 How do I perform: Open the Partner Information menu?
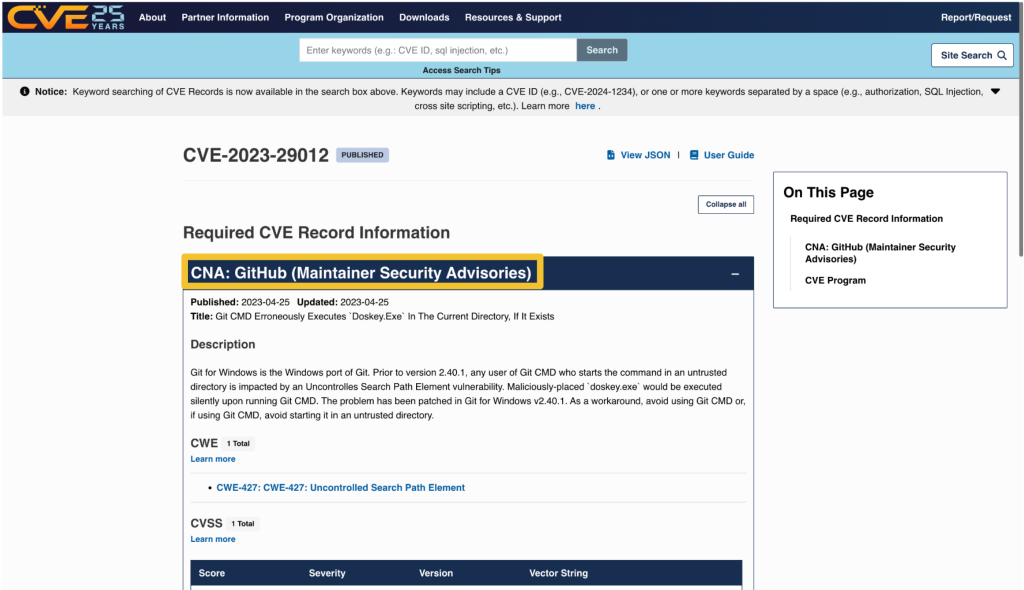tap(225, 17)
